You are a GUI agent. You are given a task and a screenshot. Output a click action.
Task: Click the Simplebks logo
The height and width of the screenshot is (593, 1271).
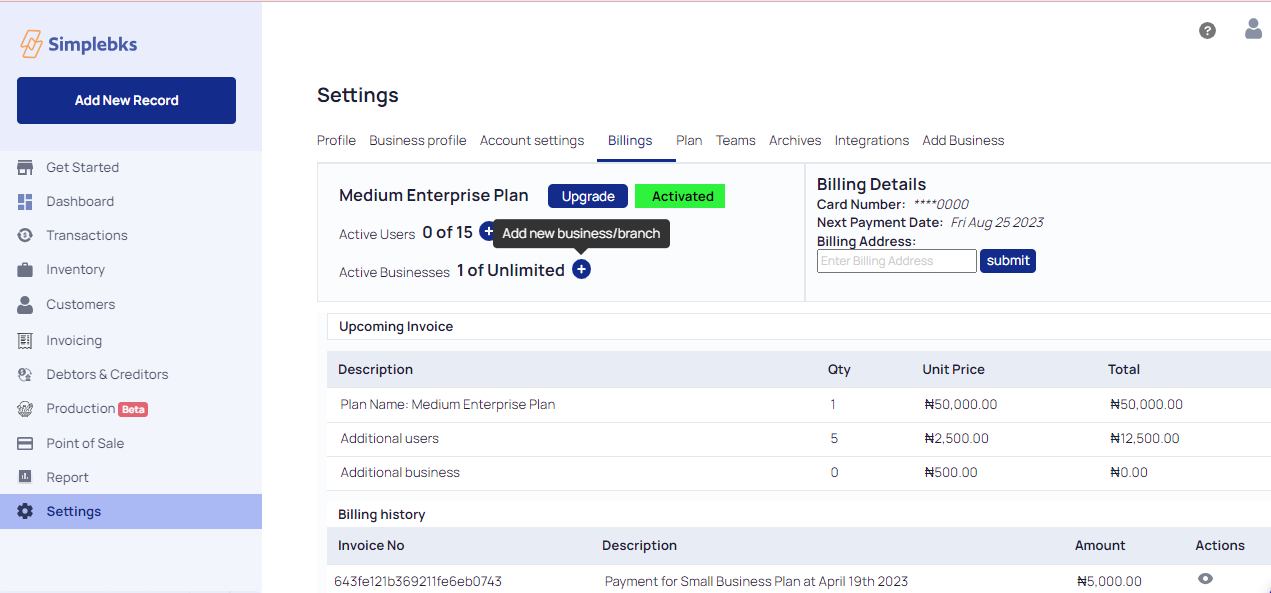coord(79,44)
